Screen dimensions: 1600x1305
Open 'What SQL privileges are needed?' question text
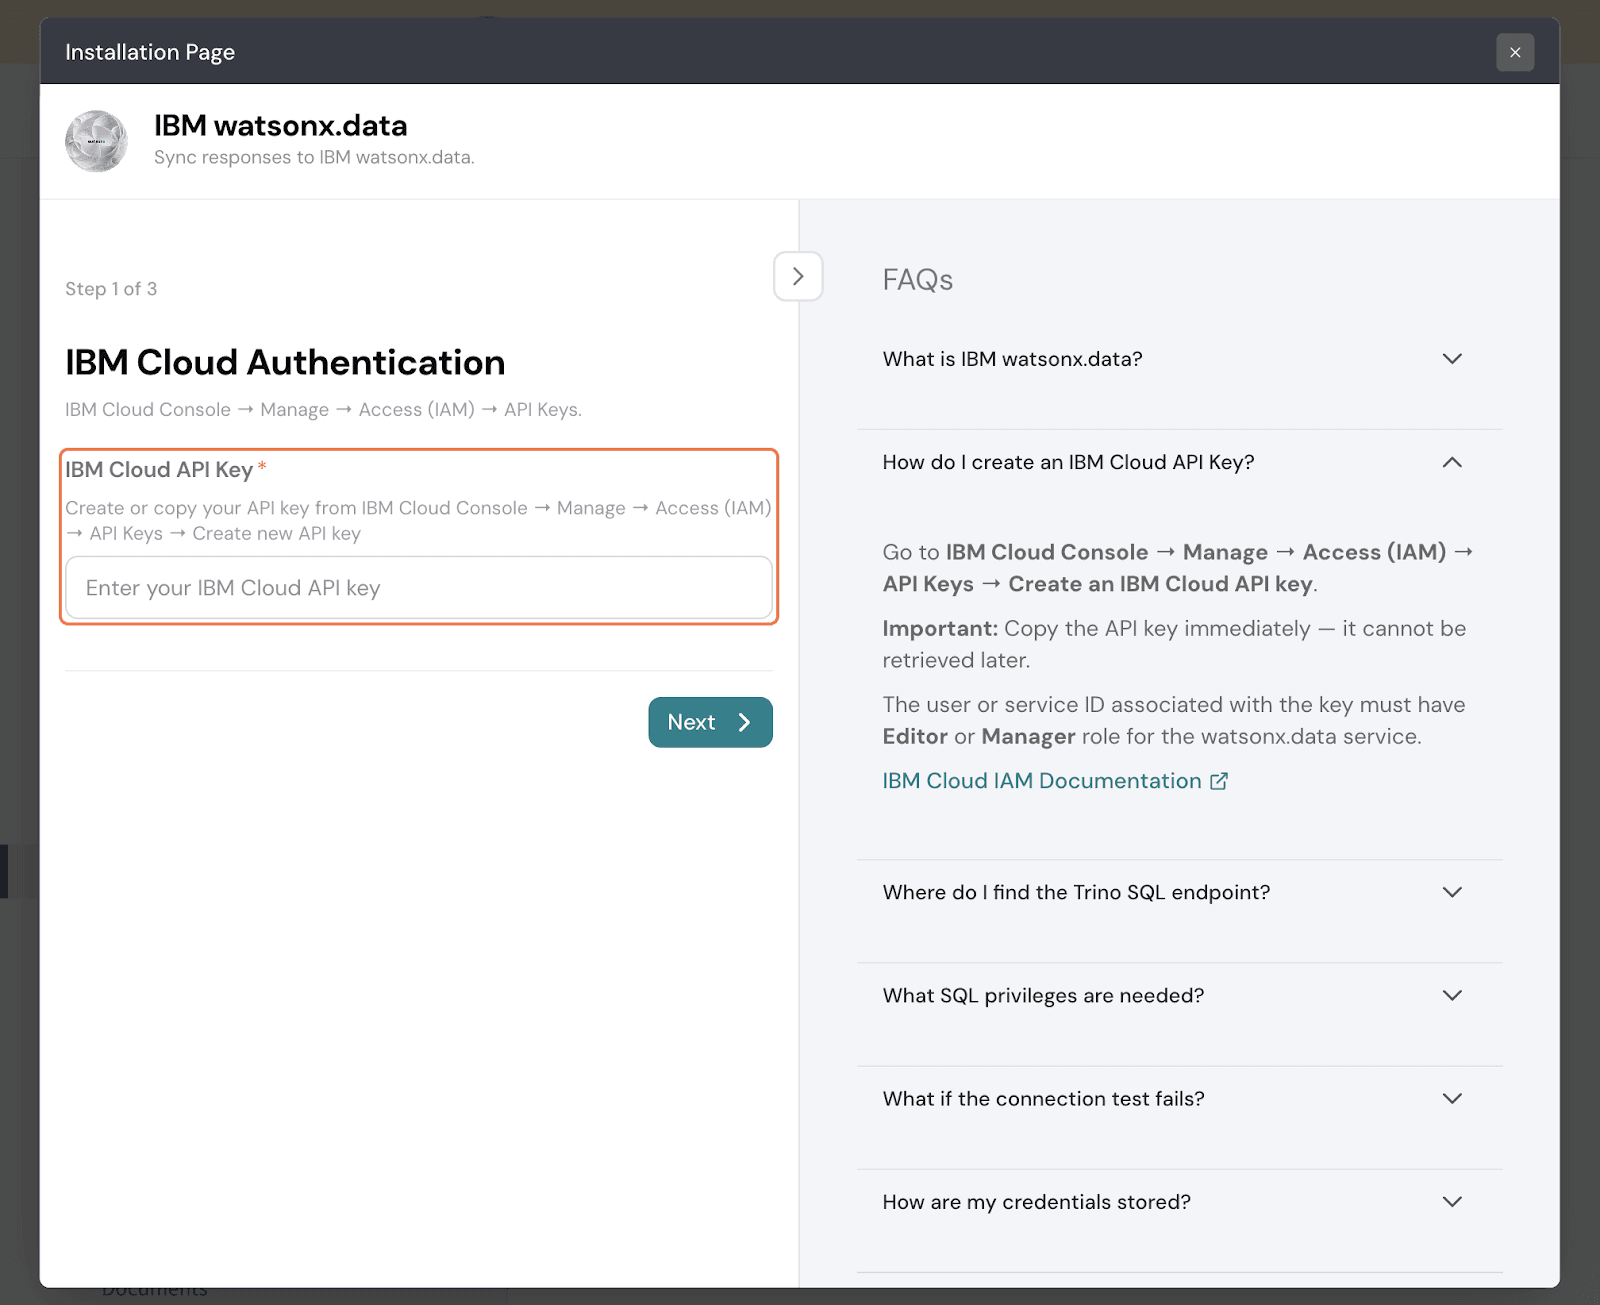1043,995
